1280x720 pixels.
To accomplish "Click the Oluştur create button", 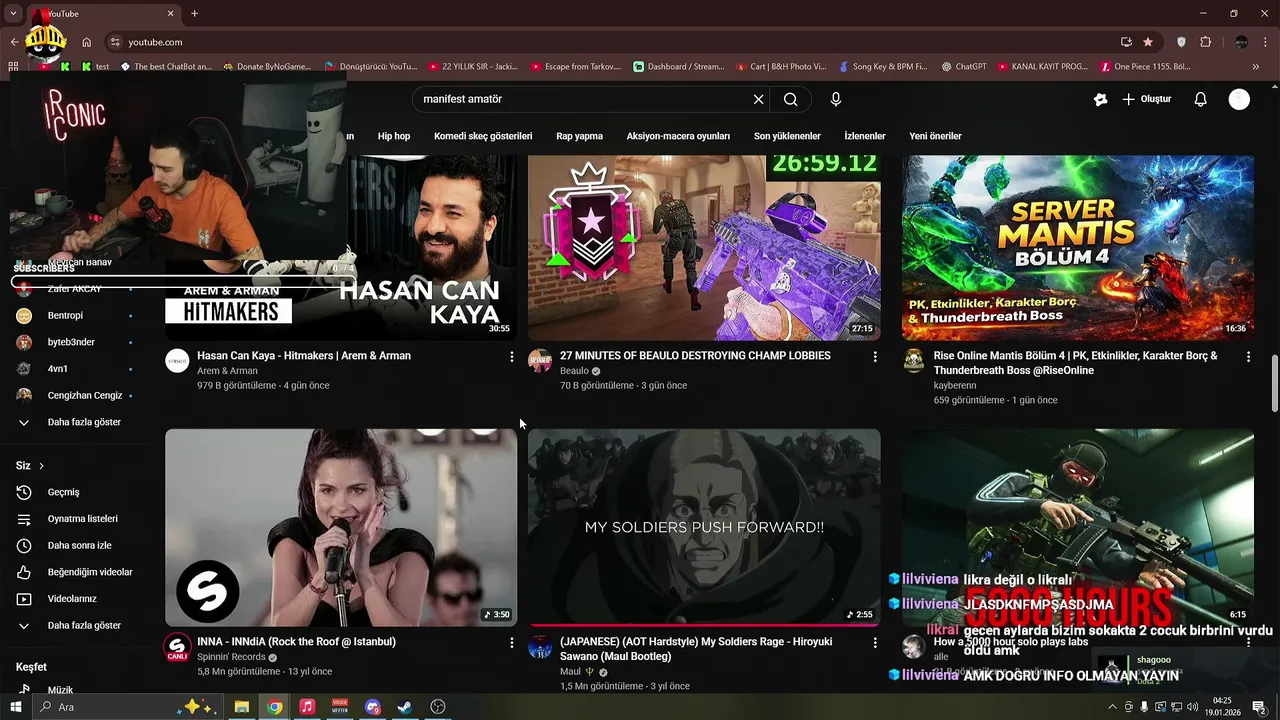I will click(1146, 99).
